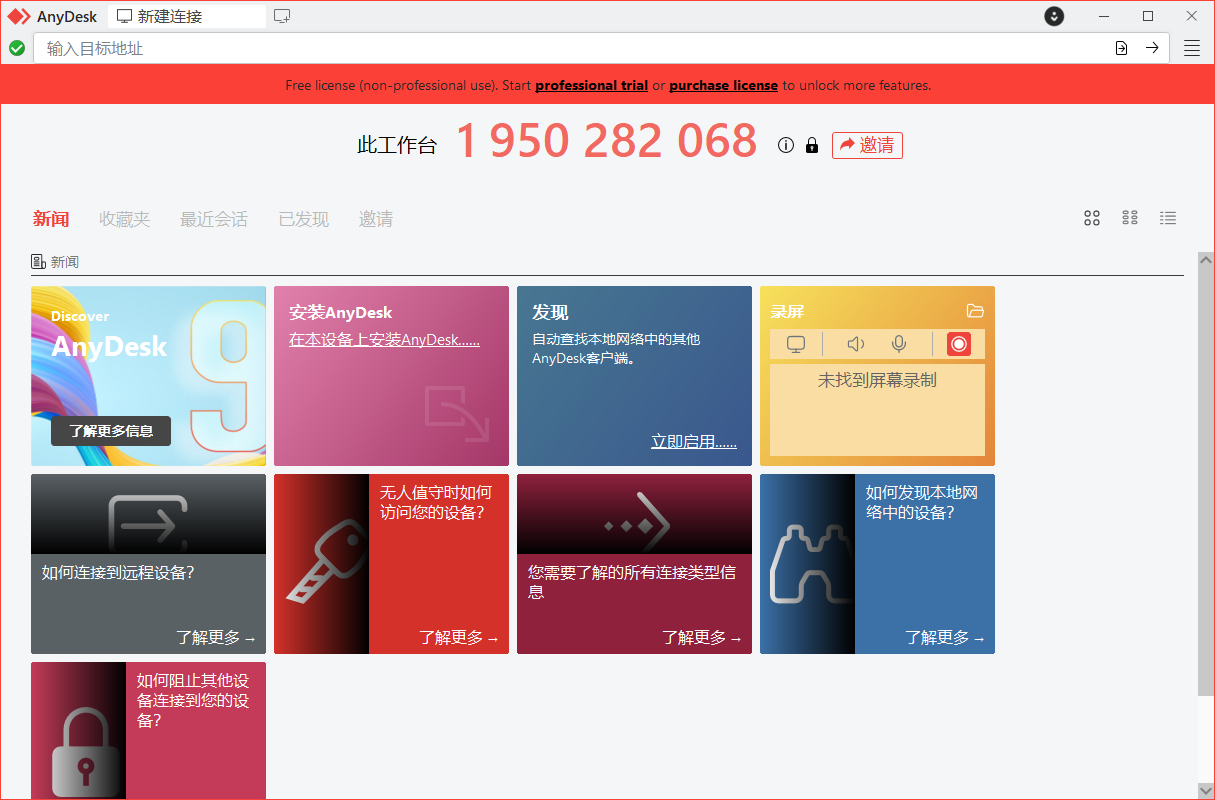
Task: Click the 此工作台 label
Action: tap(397, 145)
